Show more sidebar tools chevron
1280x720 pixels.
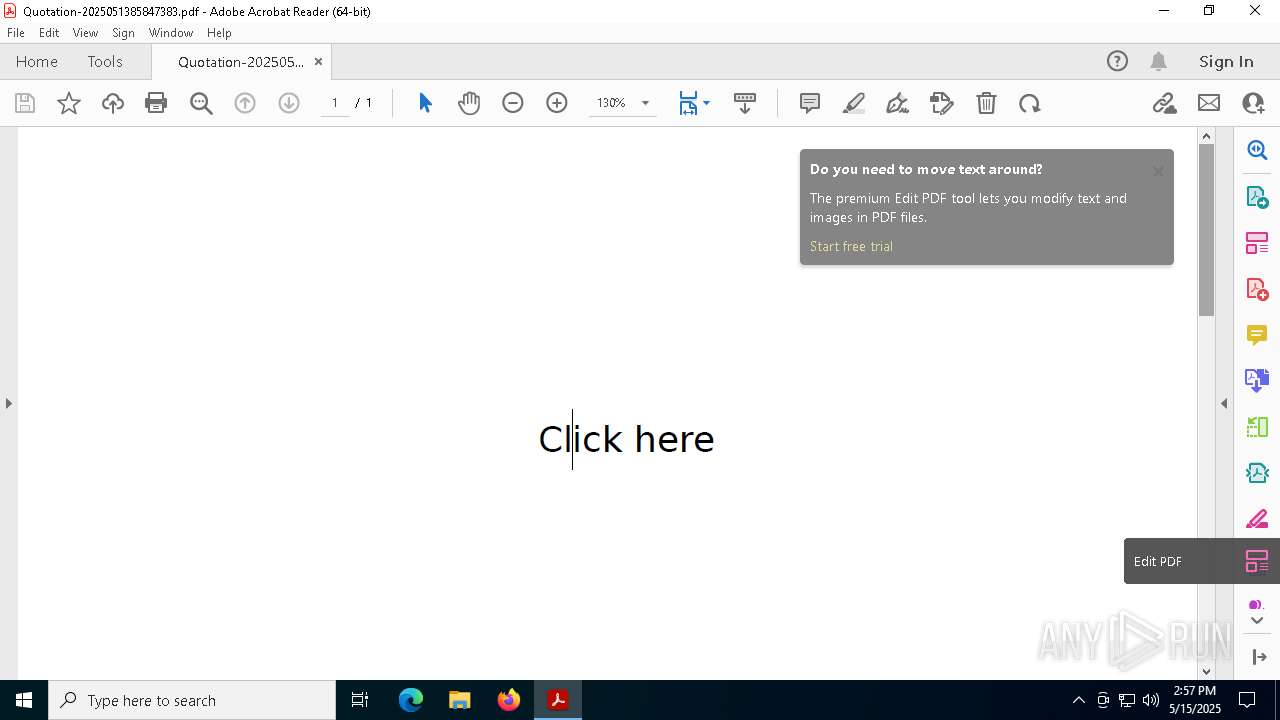[1257, 621]
